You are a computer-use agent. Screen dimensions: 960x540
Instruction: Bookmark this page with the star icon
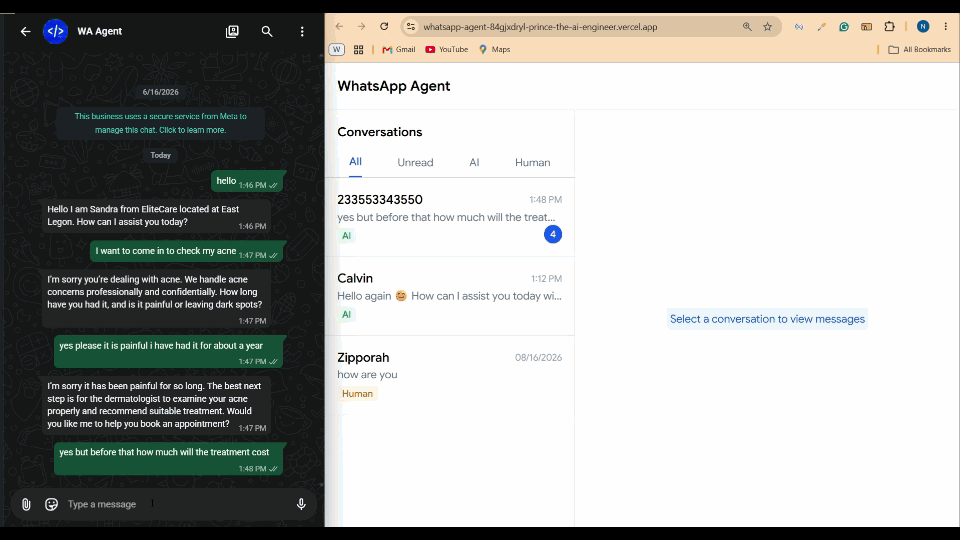coord(767,26)
